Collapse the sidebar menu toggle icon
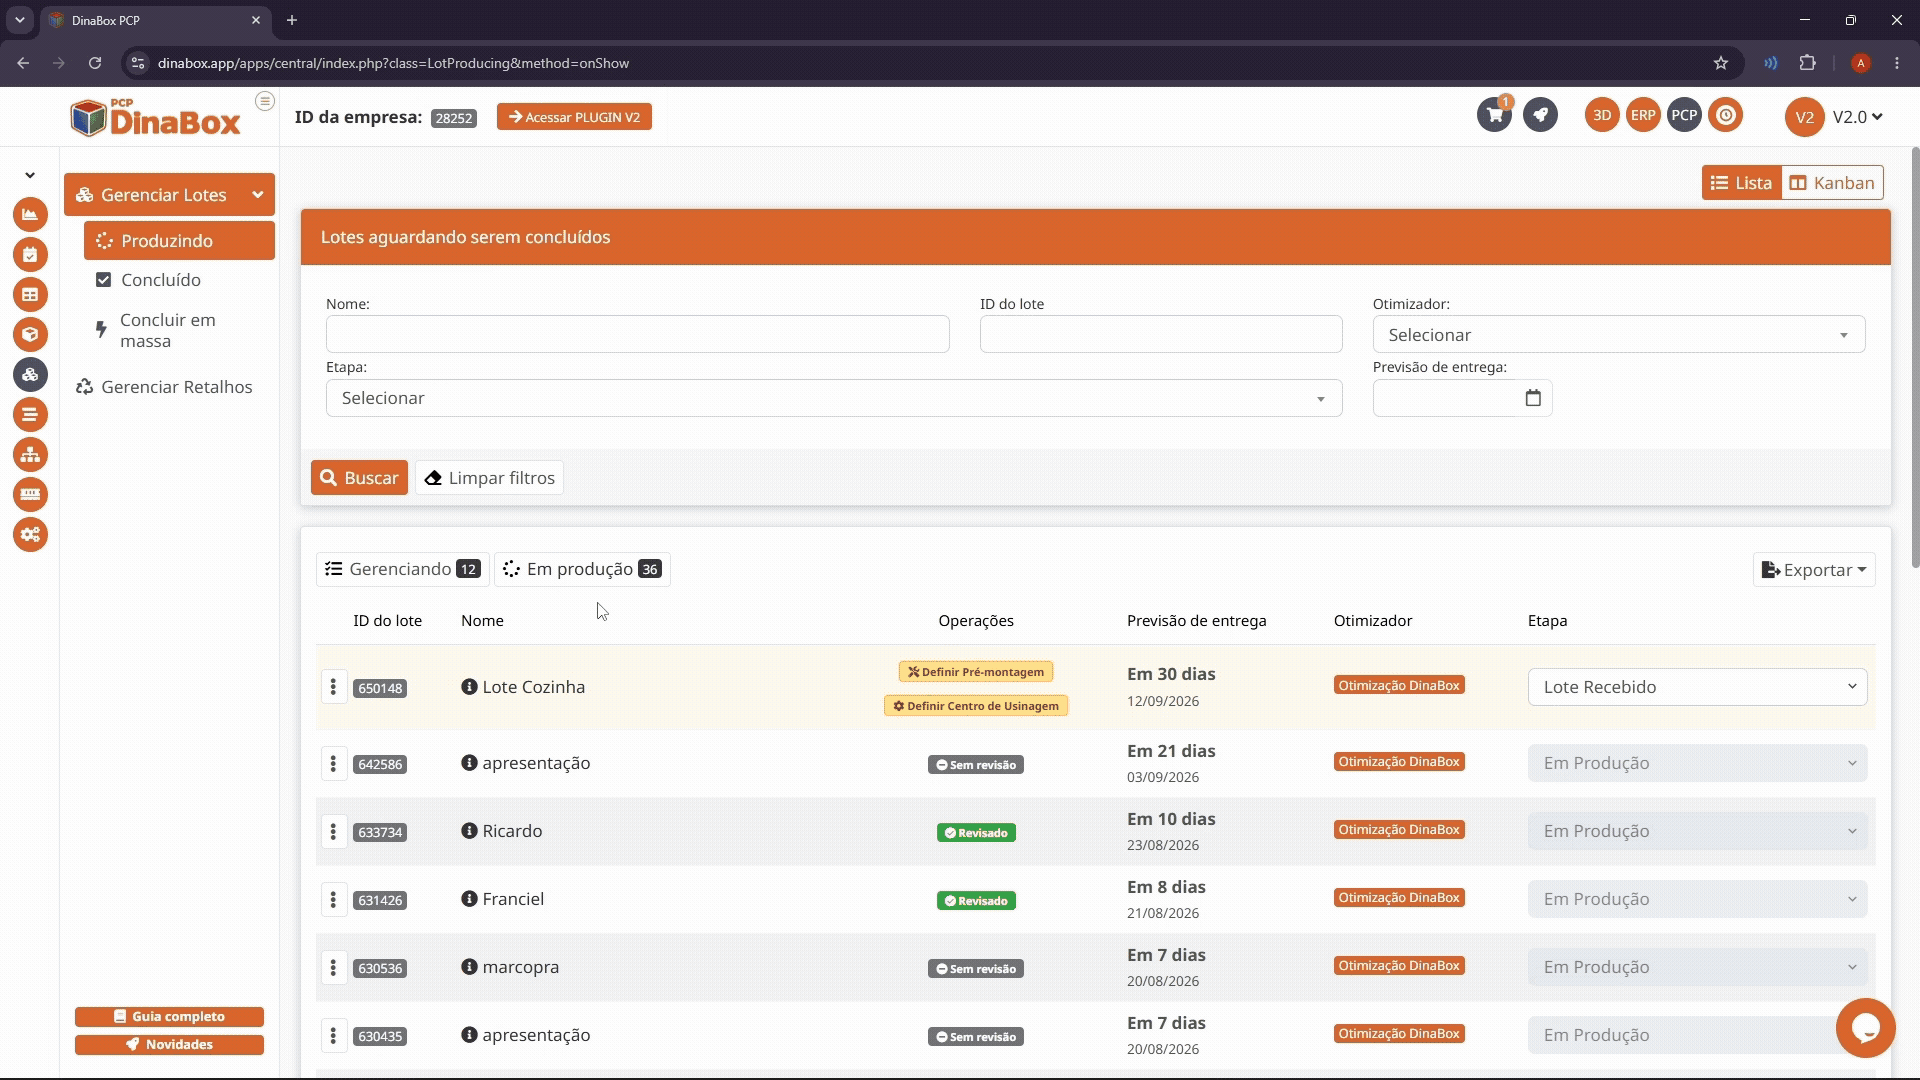 point(264,101)
